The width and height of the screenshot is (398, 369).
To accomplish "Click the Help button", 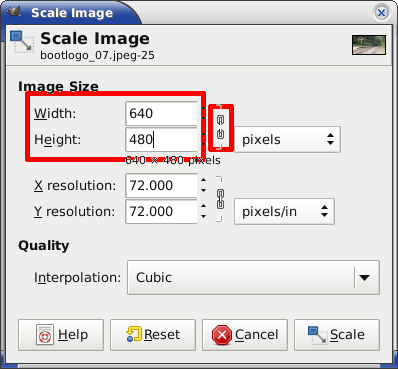I will tap(61, 335).
